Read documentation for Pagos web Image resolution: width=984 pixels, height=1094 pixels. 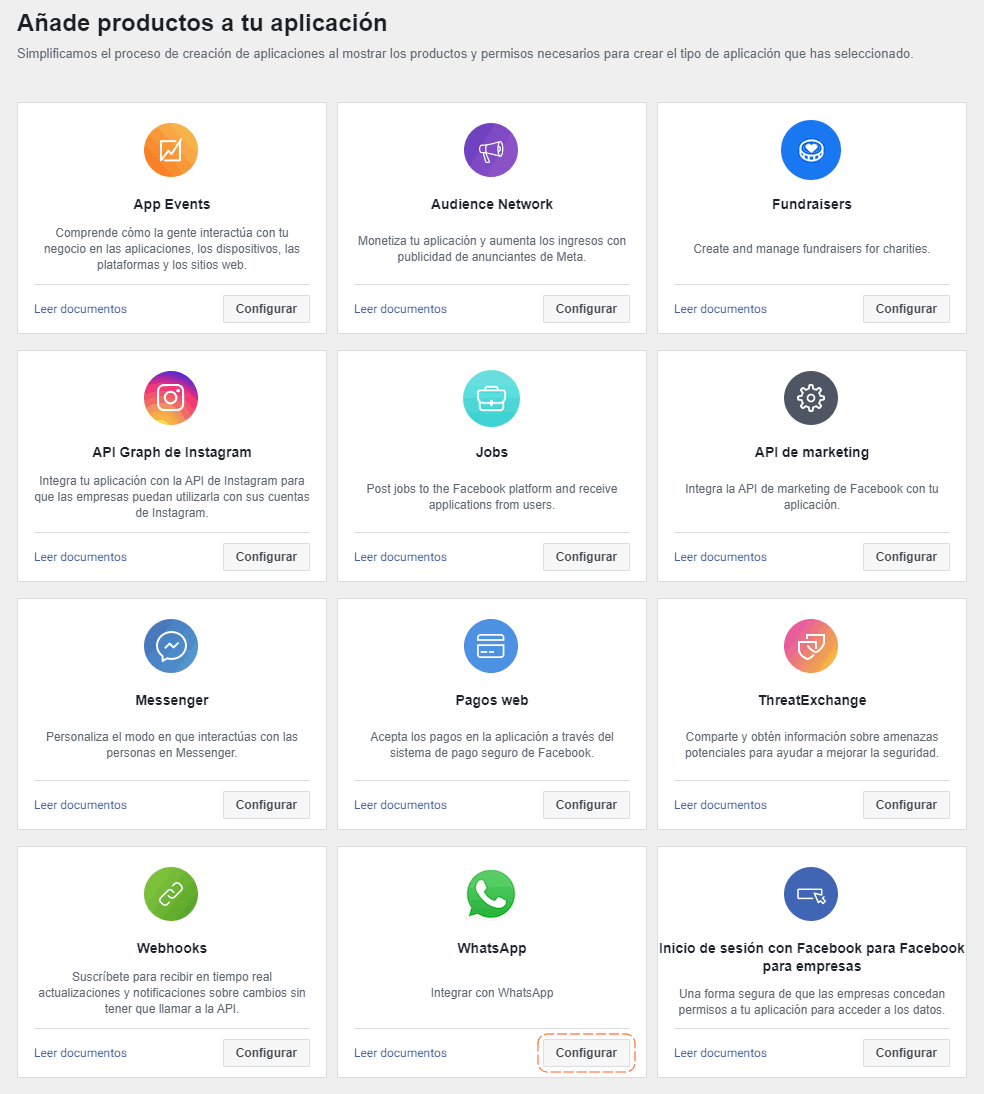coord(400,805)
